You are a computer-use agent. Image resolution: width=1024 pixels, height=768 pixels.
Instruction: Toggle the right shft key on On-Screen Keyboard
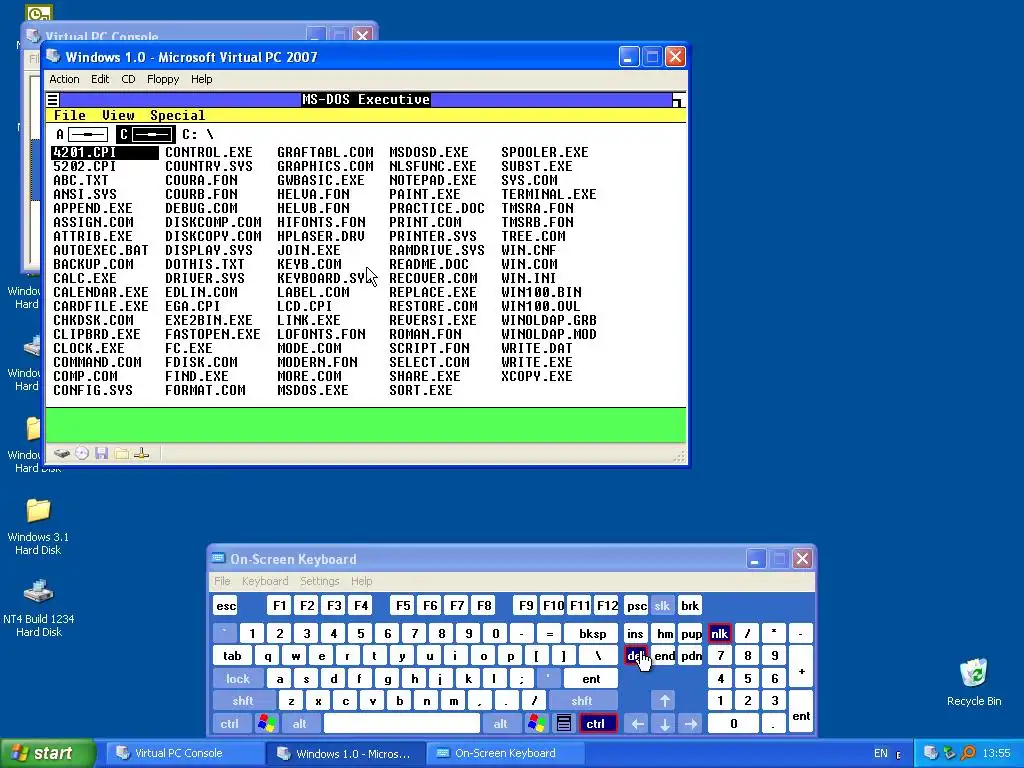pos(582,701)
